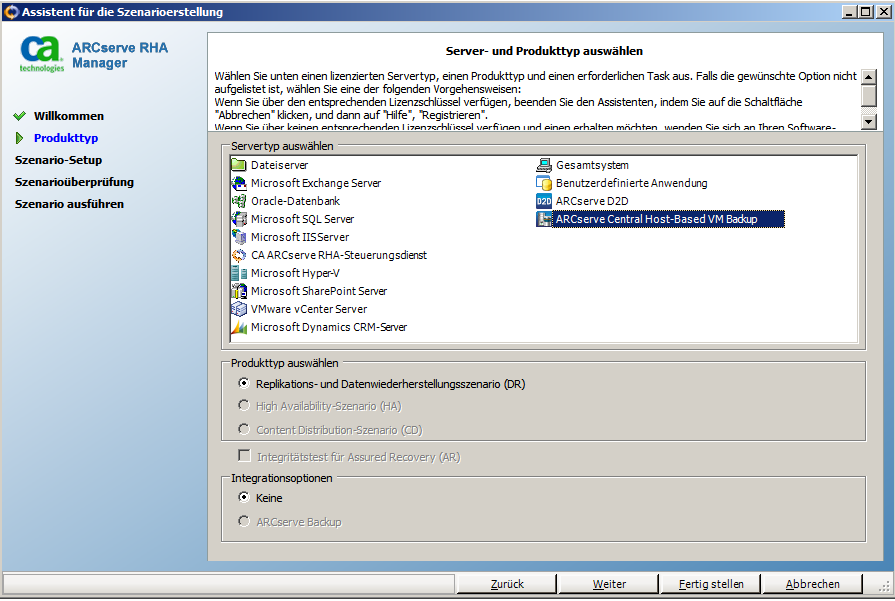Screen dimensions: 895x601
Task: Click the Microsoft Dynamics CRM-Server icon
Action: point(239,327)
